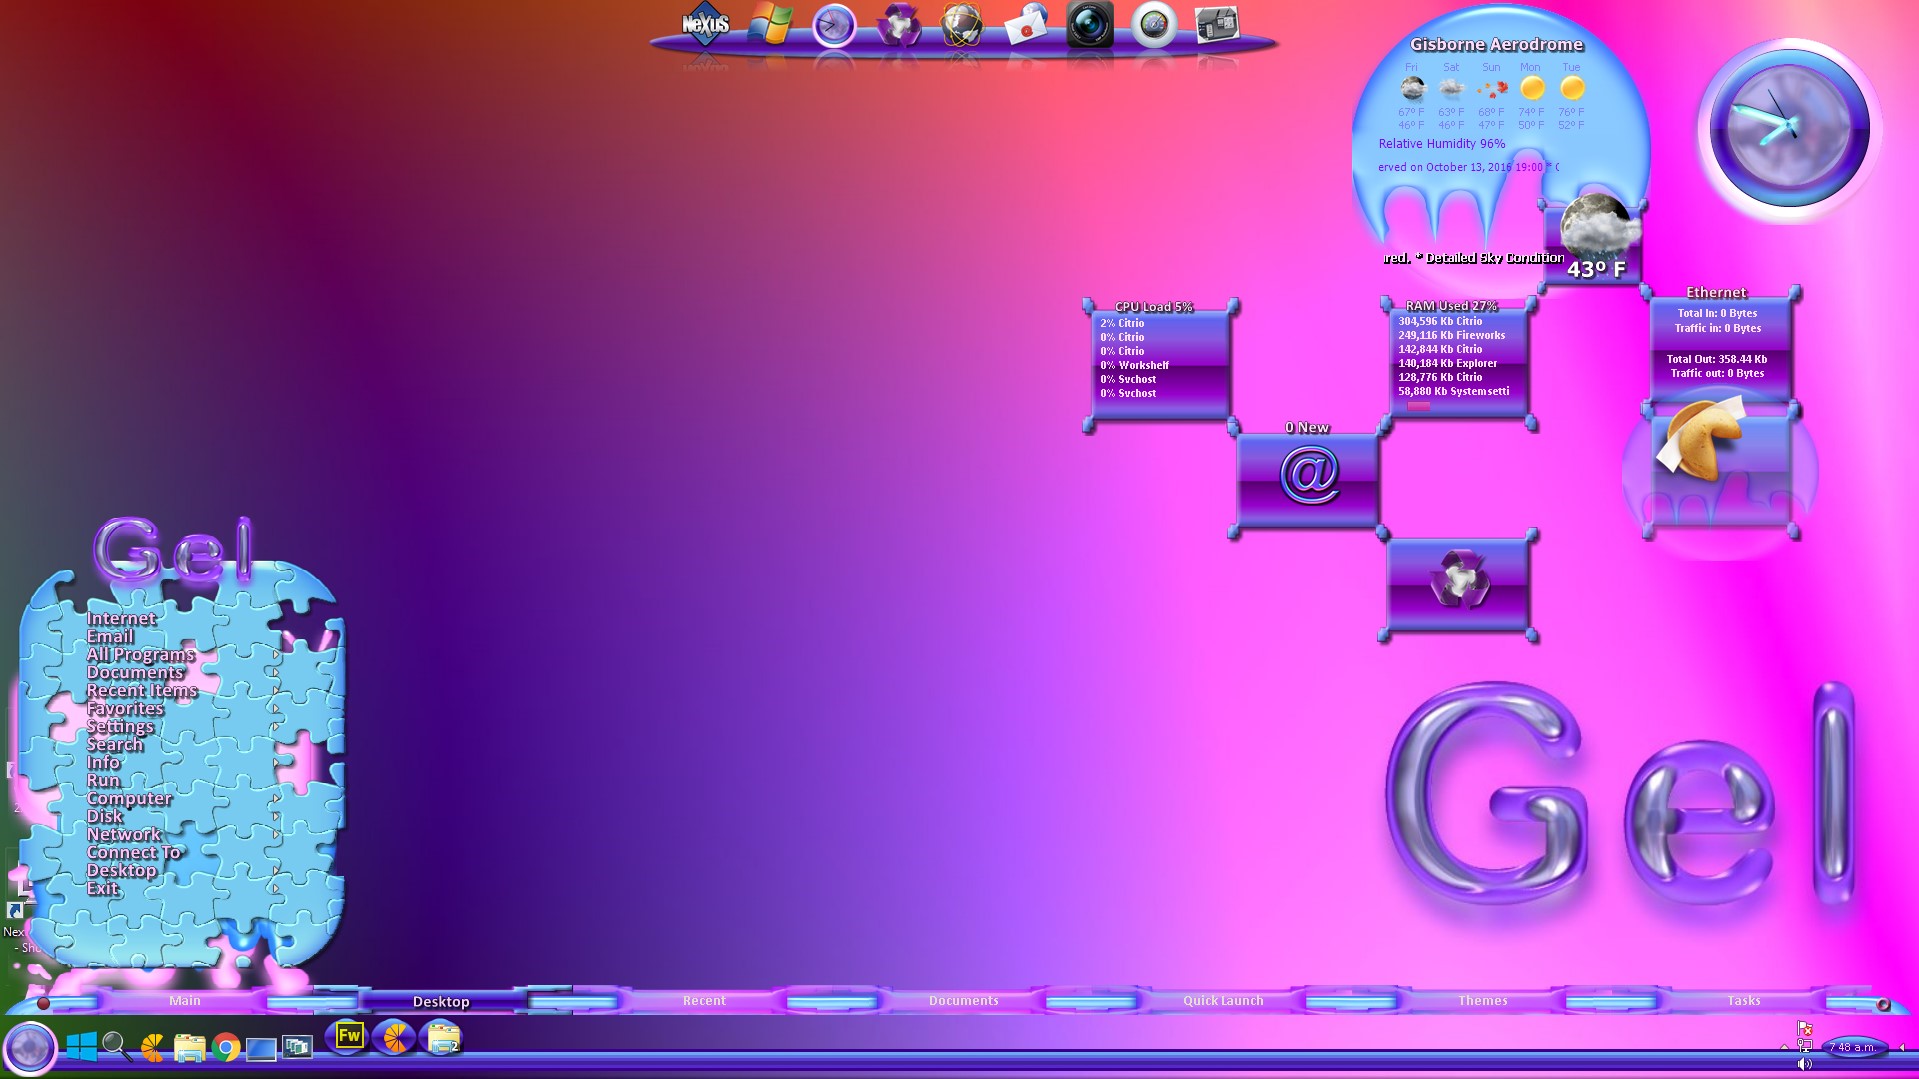Switch to the Themes tab
The width and height of the screenshot is (1919, 1079).
pyautogui.click(x=1482, y=1001)
